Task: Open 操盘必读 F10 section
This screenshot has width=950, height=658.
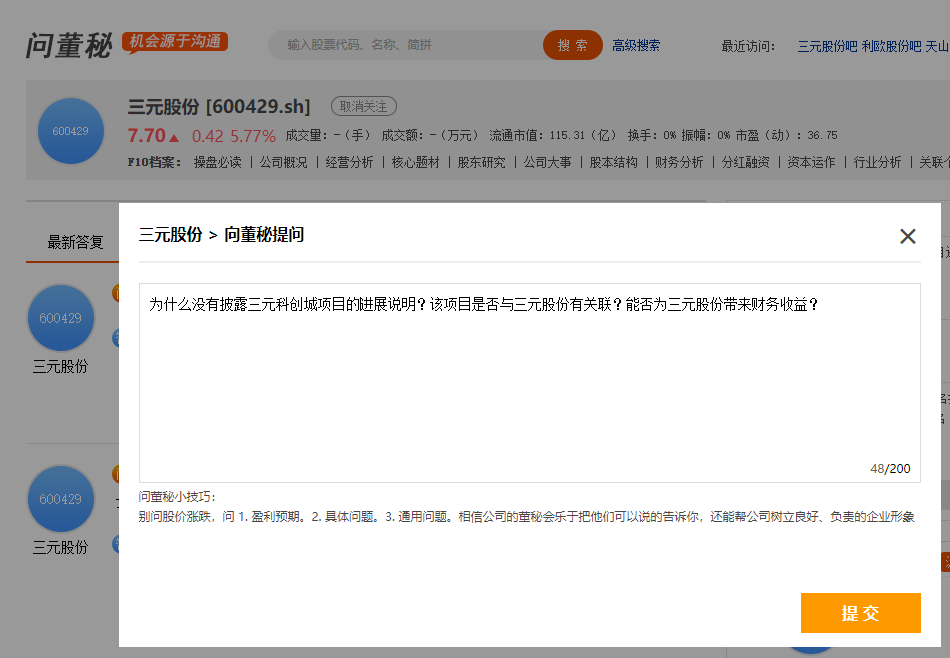Action: click(217, 162)
